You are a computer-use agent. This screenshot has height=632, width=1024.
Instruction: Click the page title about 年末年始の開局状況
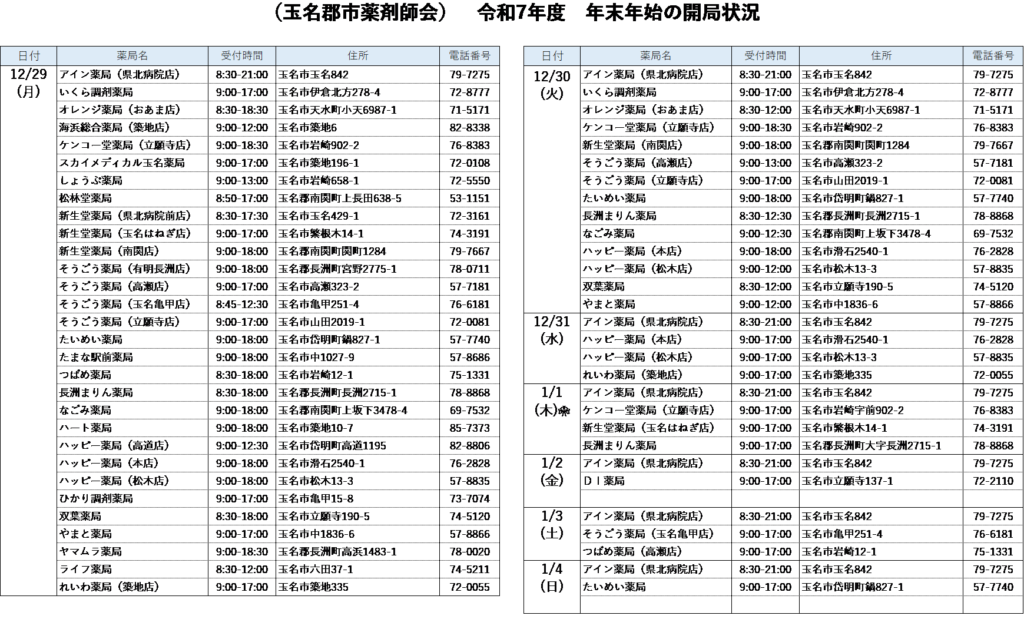(512, 16)
